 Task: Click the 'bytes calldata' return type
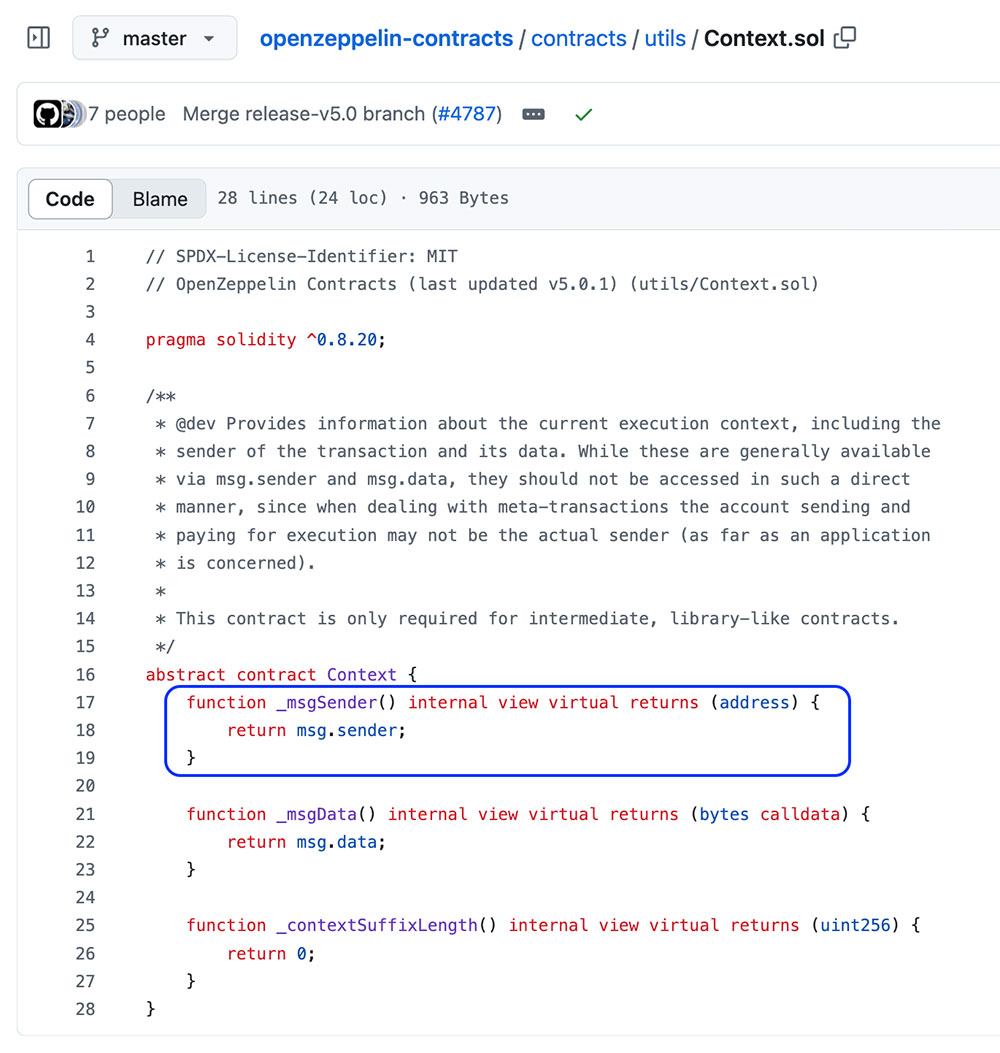[770, 814]
